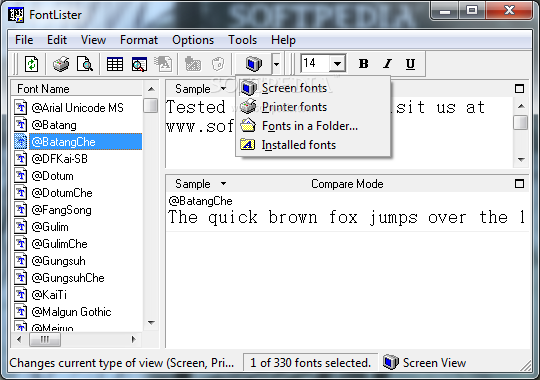Viewport: 540px width, 380px height.
Task: Open the font size 14 dropdown
Action: [338, 63]
